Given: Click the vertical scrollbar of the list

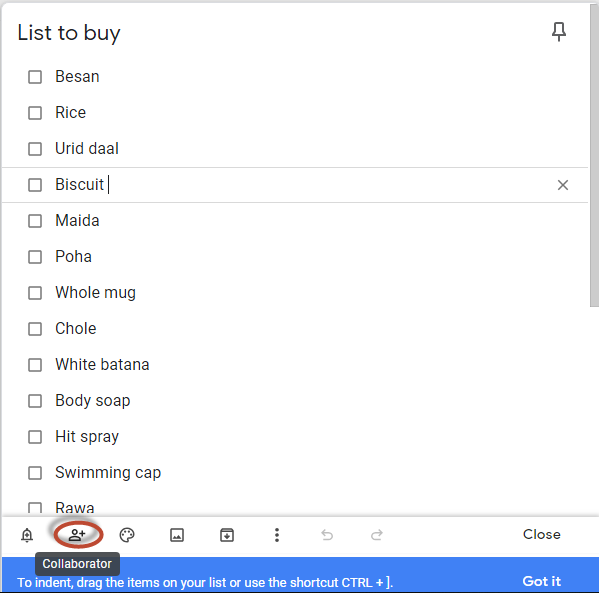Looking at the screenshot, I should pyautogui.click(x=594, y=155).
